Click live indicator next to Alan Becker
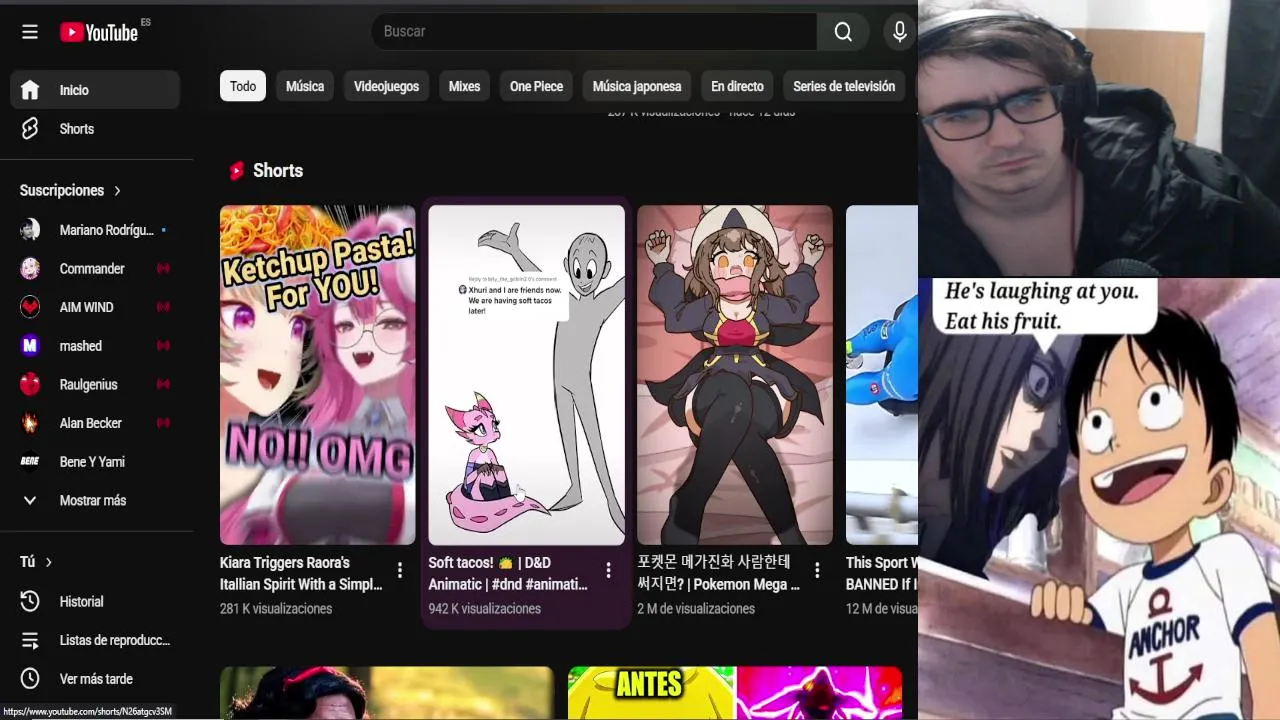Viewport: 1280px width, 720px height. coord(163,423)
